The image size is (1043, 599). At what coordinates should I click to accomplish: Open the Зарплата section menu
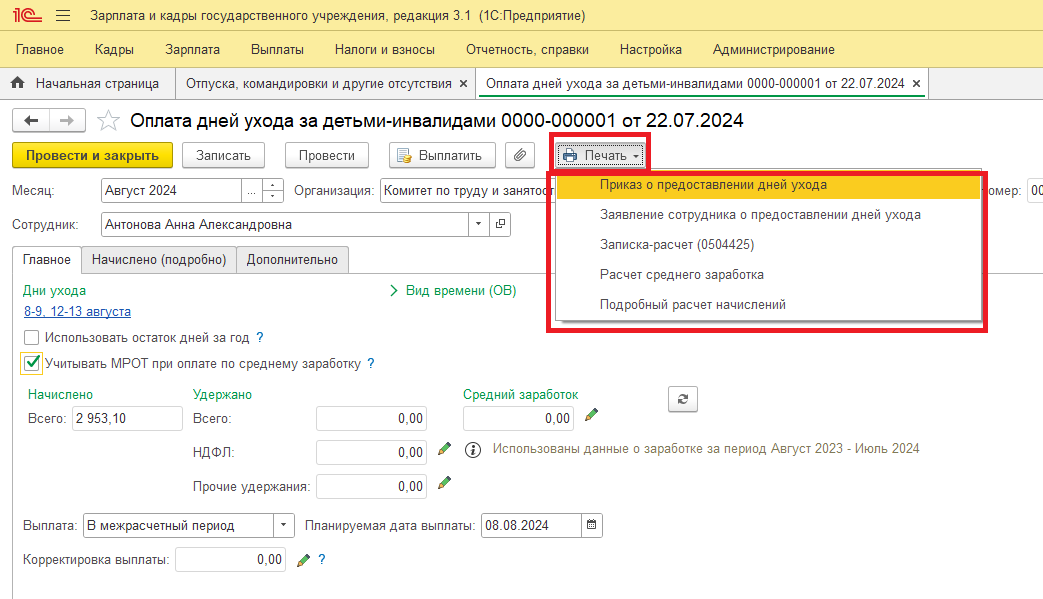click(x=192, y=50)
